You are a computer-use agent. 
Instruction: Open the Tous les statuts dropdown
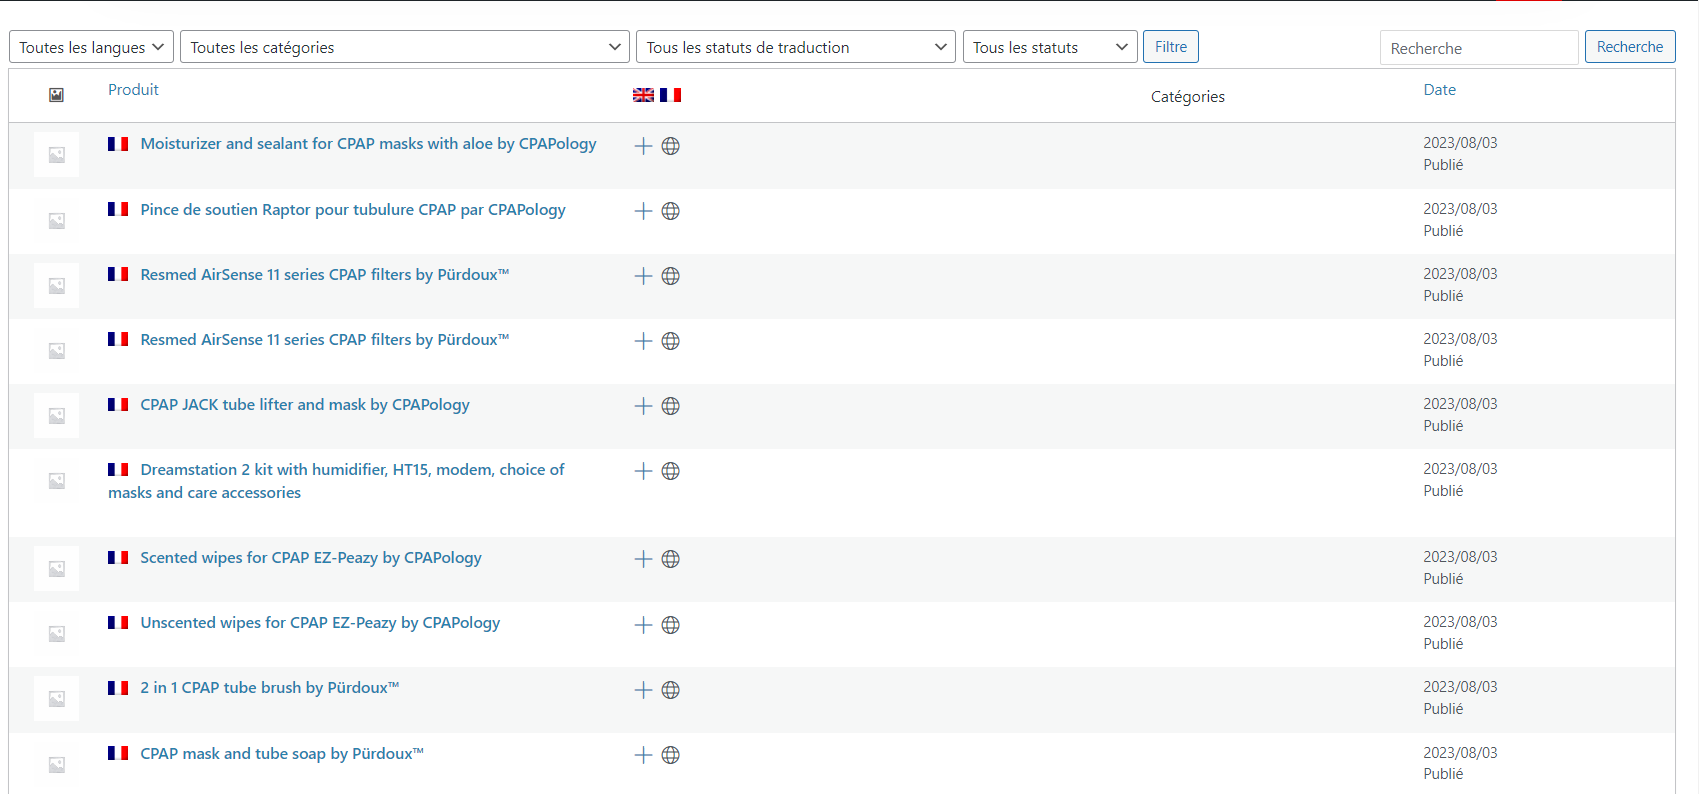tap(1050, 47)
